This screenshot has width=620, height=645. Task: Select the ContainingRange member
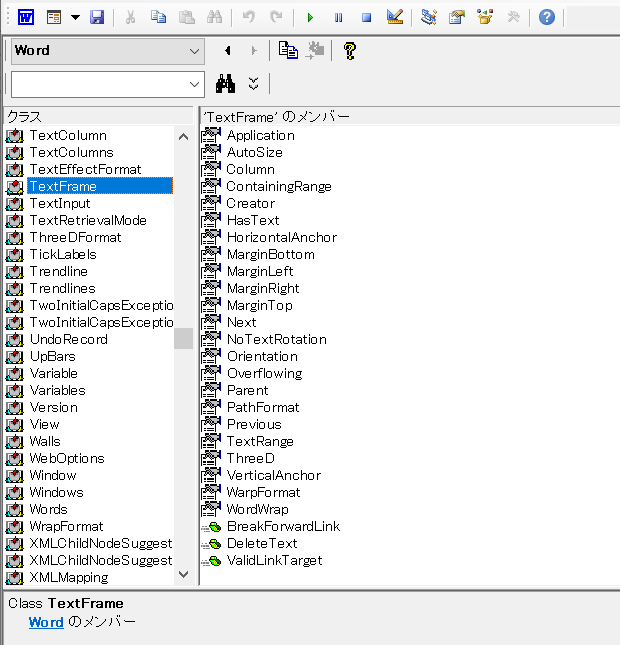coord(279,186)
